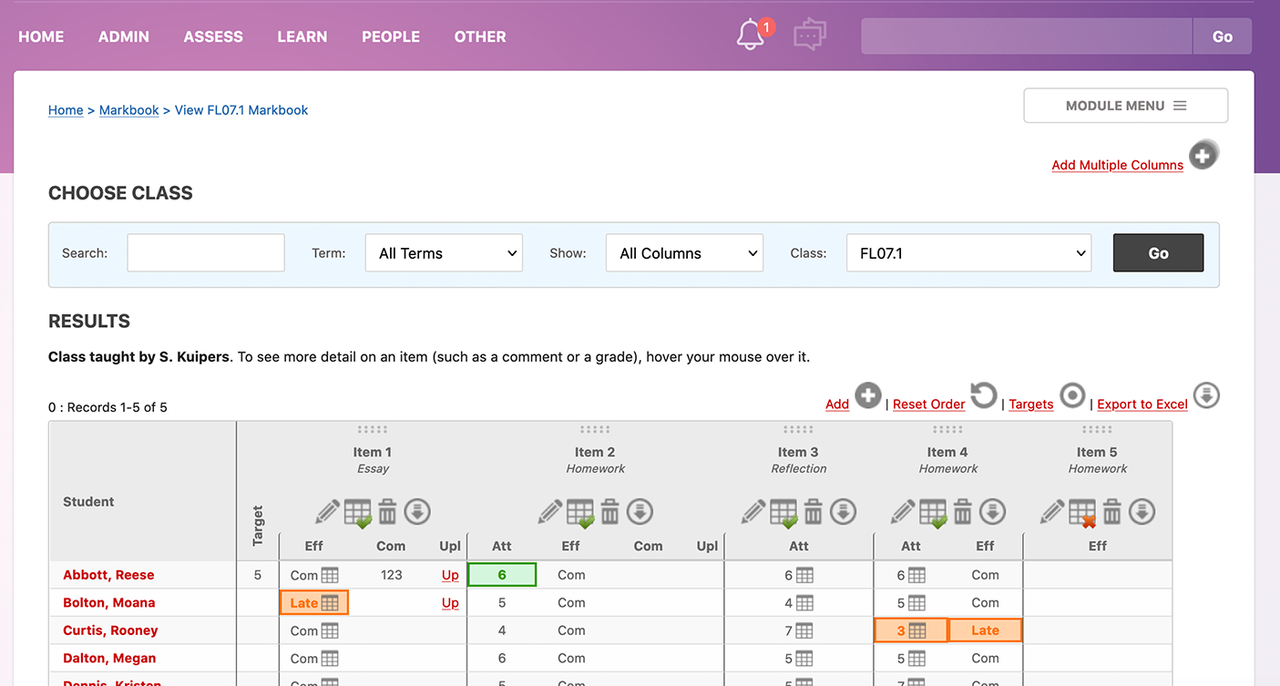
Task: Open Item 4 enter data grid icon
Action: (x=933, y=513)
